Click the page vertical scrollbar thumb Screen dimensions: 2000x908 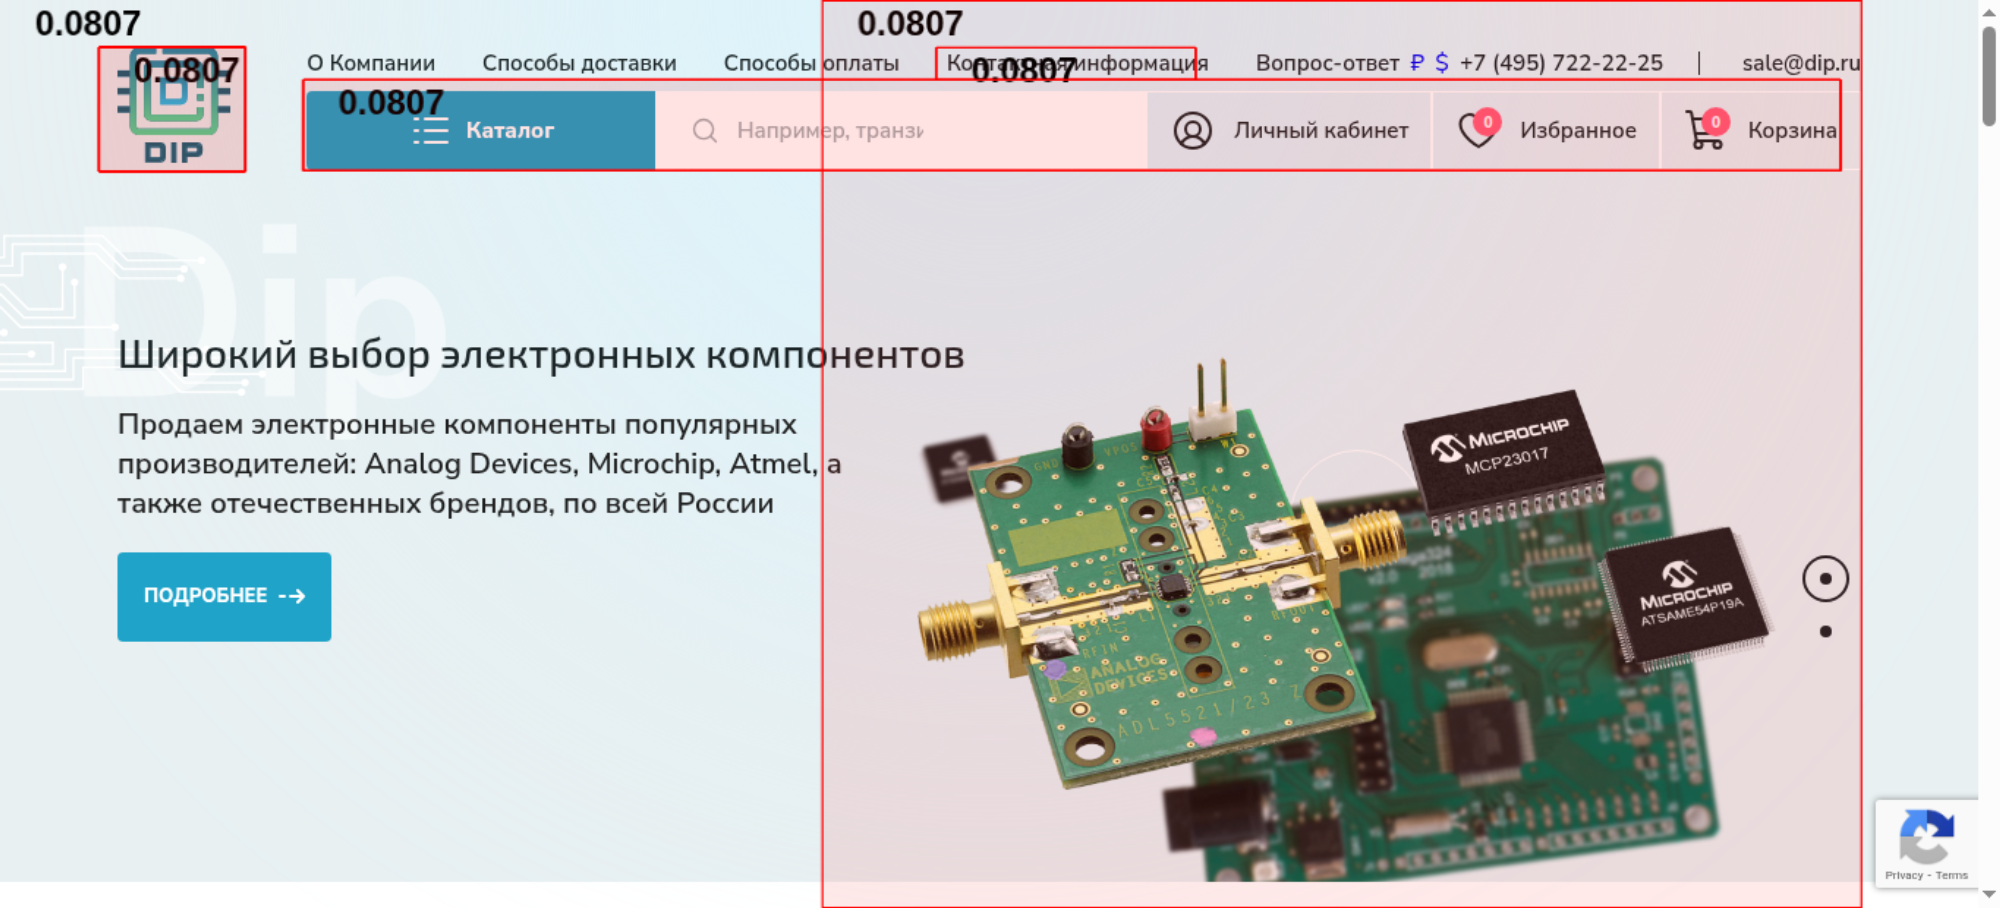coord(1988,75)
